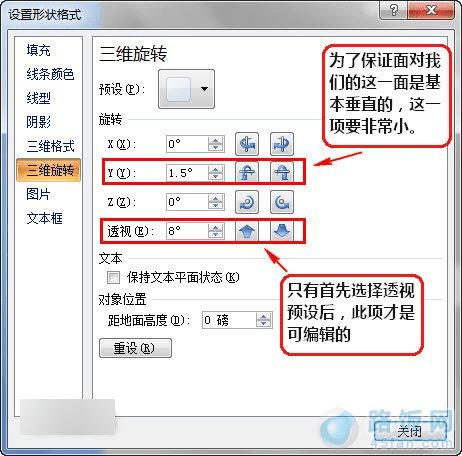Click the Y rotate down icon

(282, 173)
